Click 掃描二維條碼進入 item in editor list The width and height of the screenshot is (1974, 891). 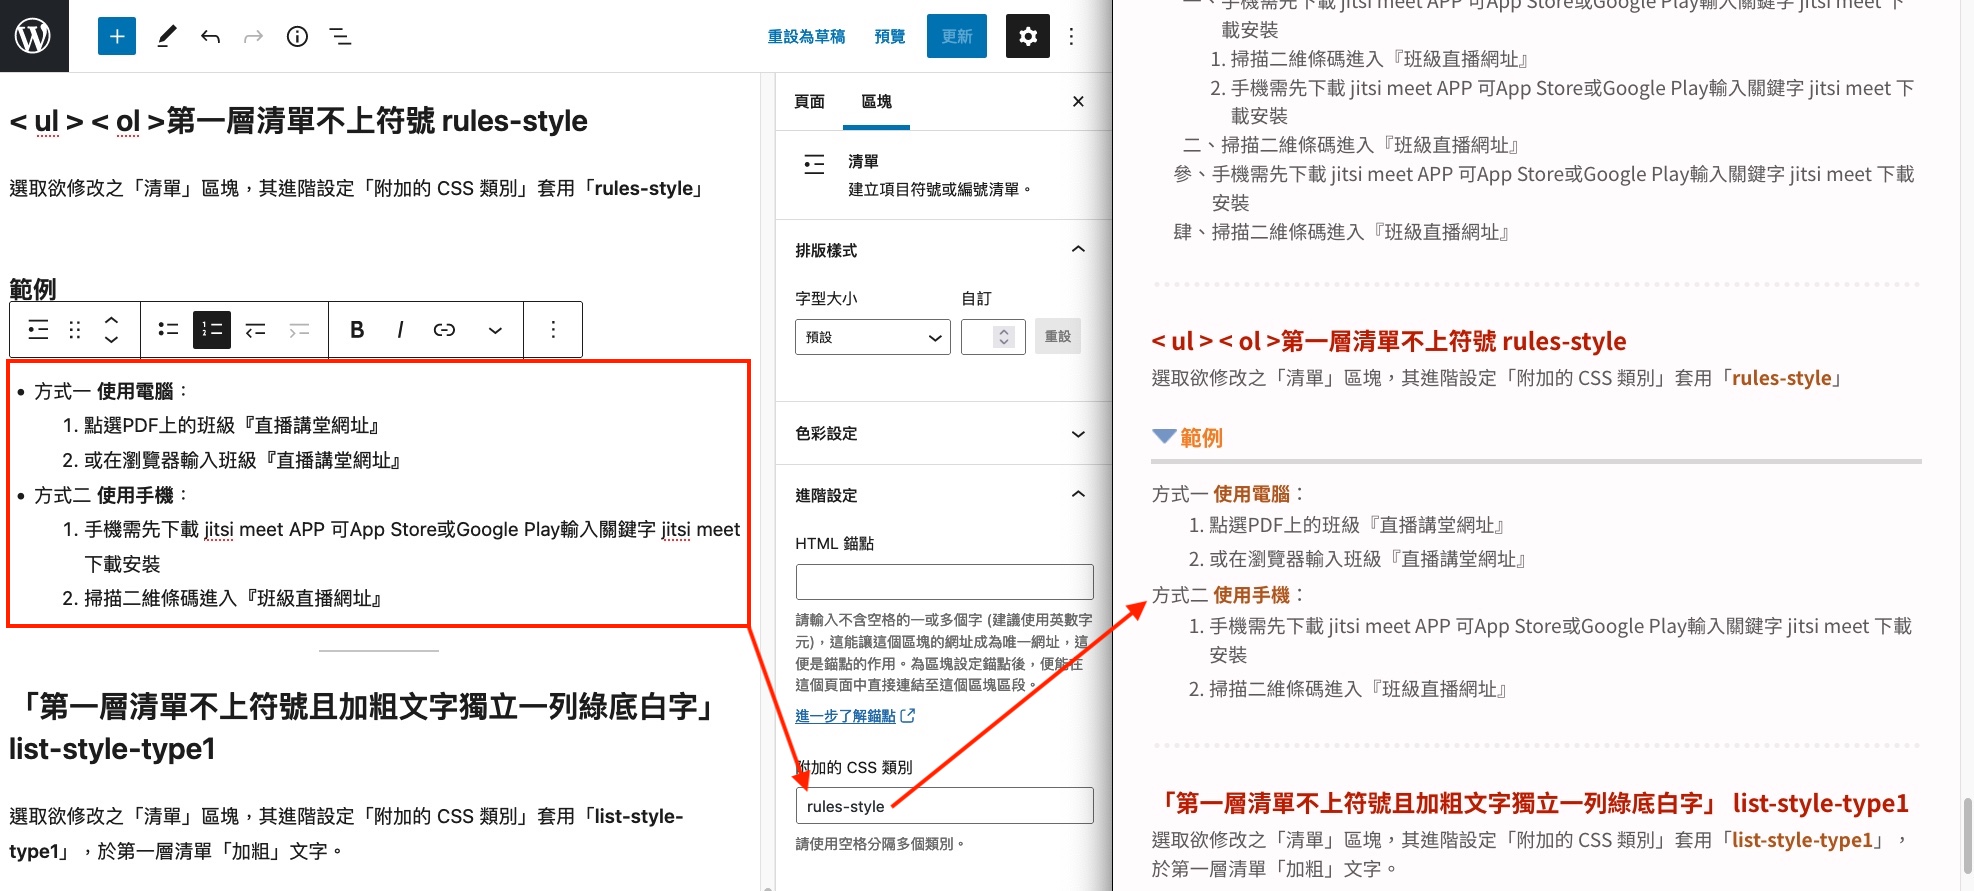pyautogui.click(x=233, y=598)
